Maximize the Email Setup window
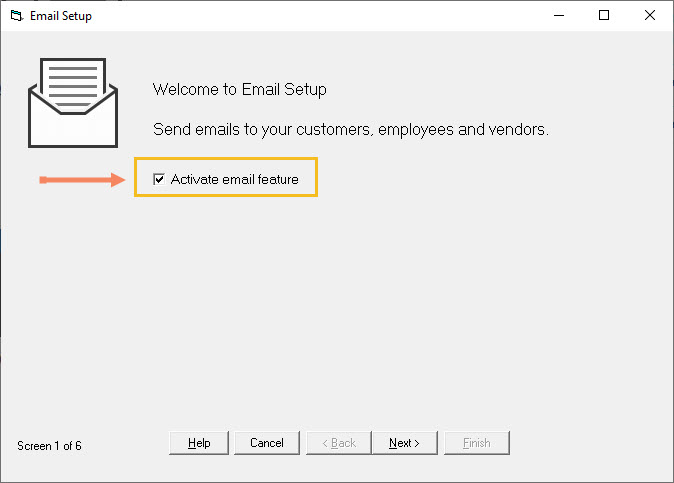This screenshot has height=483, width=674. pyautogui.click(x=604, y=16)
